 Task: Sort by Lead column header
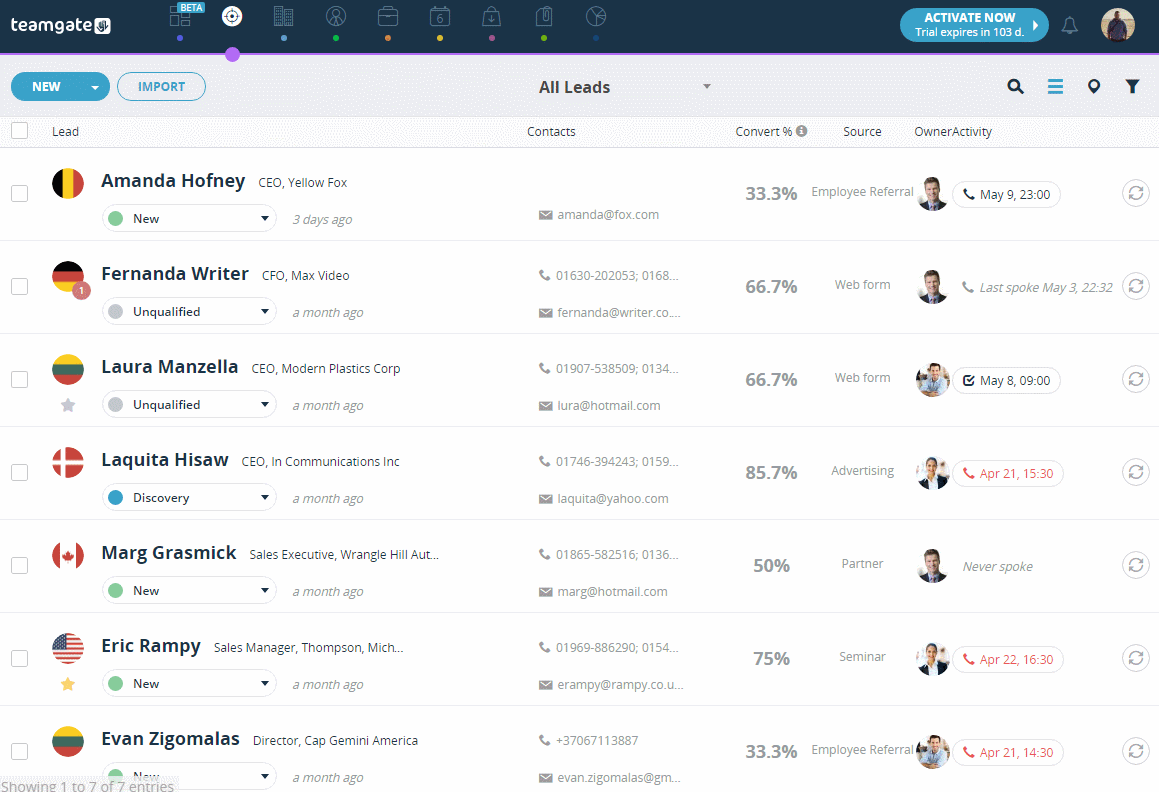[65, 132]
